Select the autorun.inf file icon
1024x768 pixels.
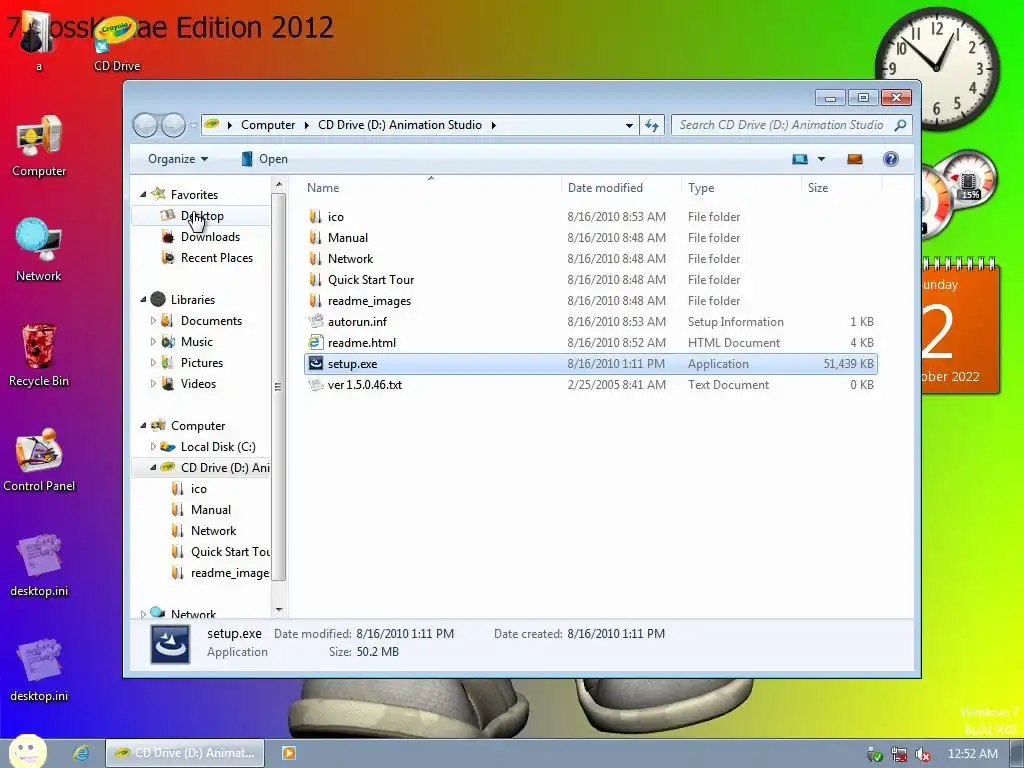(316, 321)
